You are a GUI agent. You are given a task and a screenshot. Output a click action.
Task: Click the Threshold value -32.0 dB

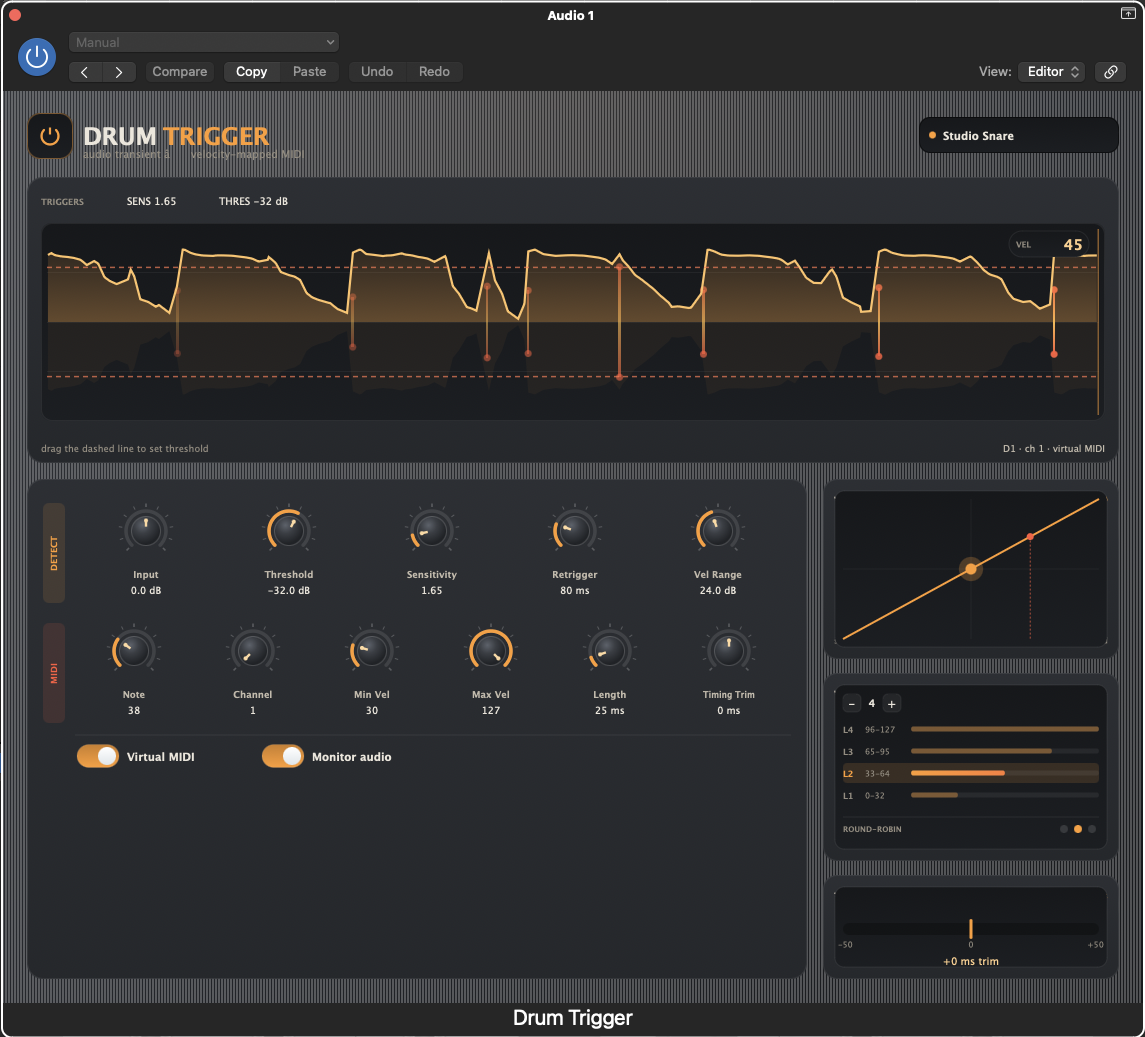288,591
